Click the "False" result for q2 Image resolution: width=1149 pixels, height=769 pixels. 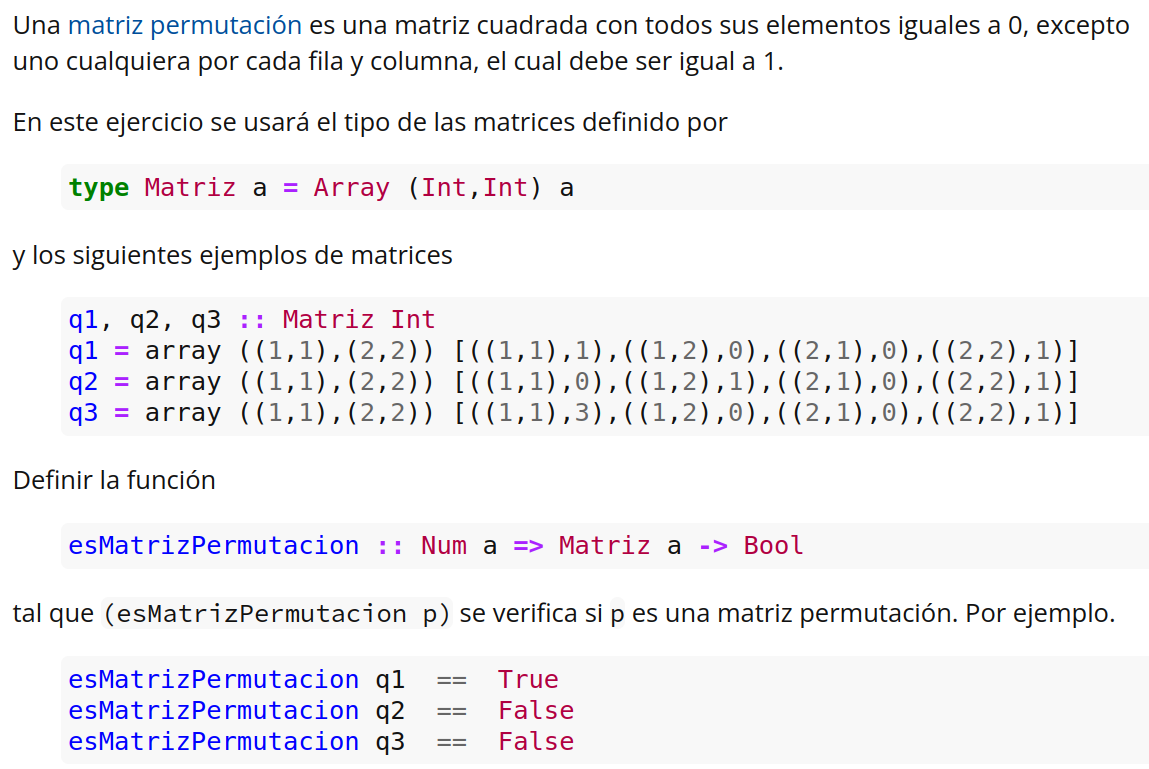coord(536,711)
